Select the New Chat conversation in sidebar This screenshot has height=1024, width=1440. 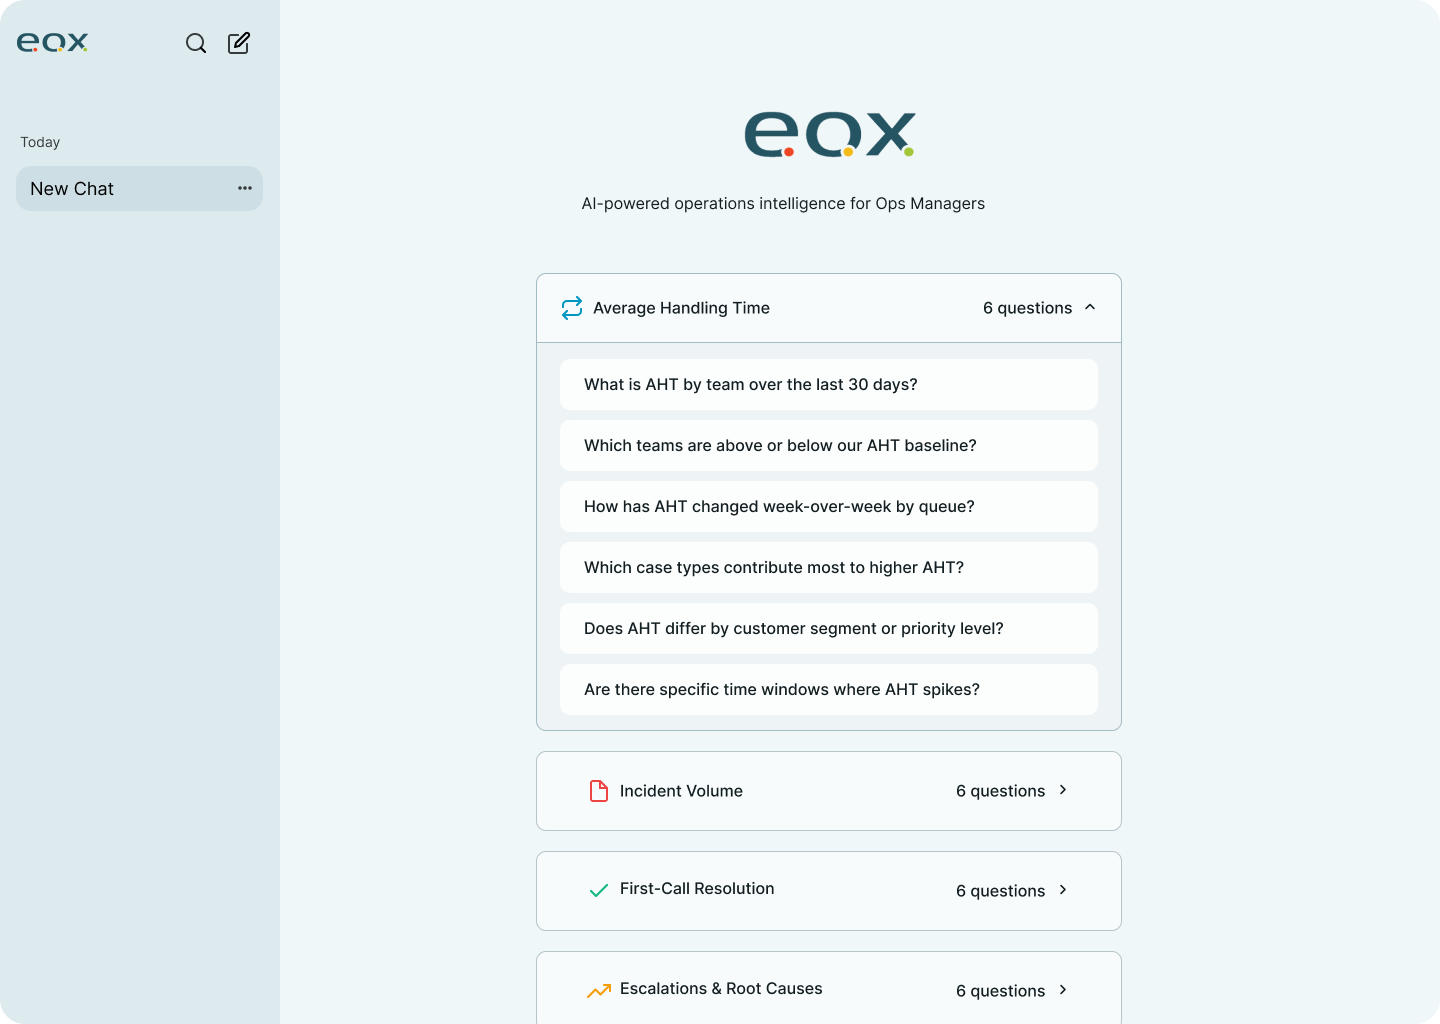(x=139, y=188)
